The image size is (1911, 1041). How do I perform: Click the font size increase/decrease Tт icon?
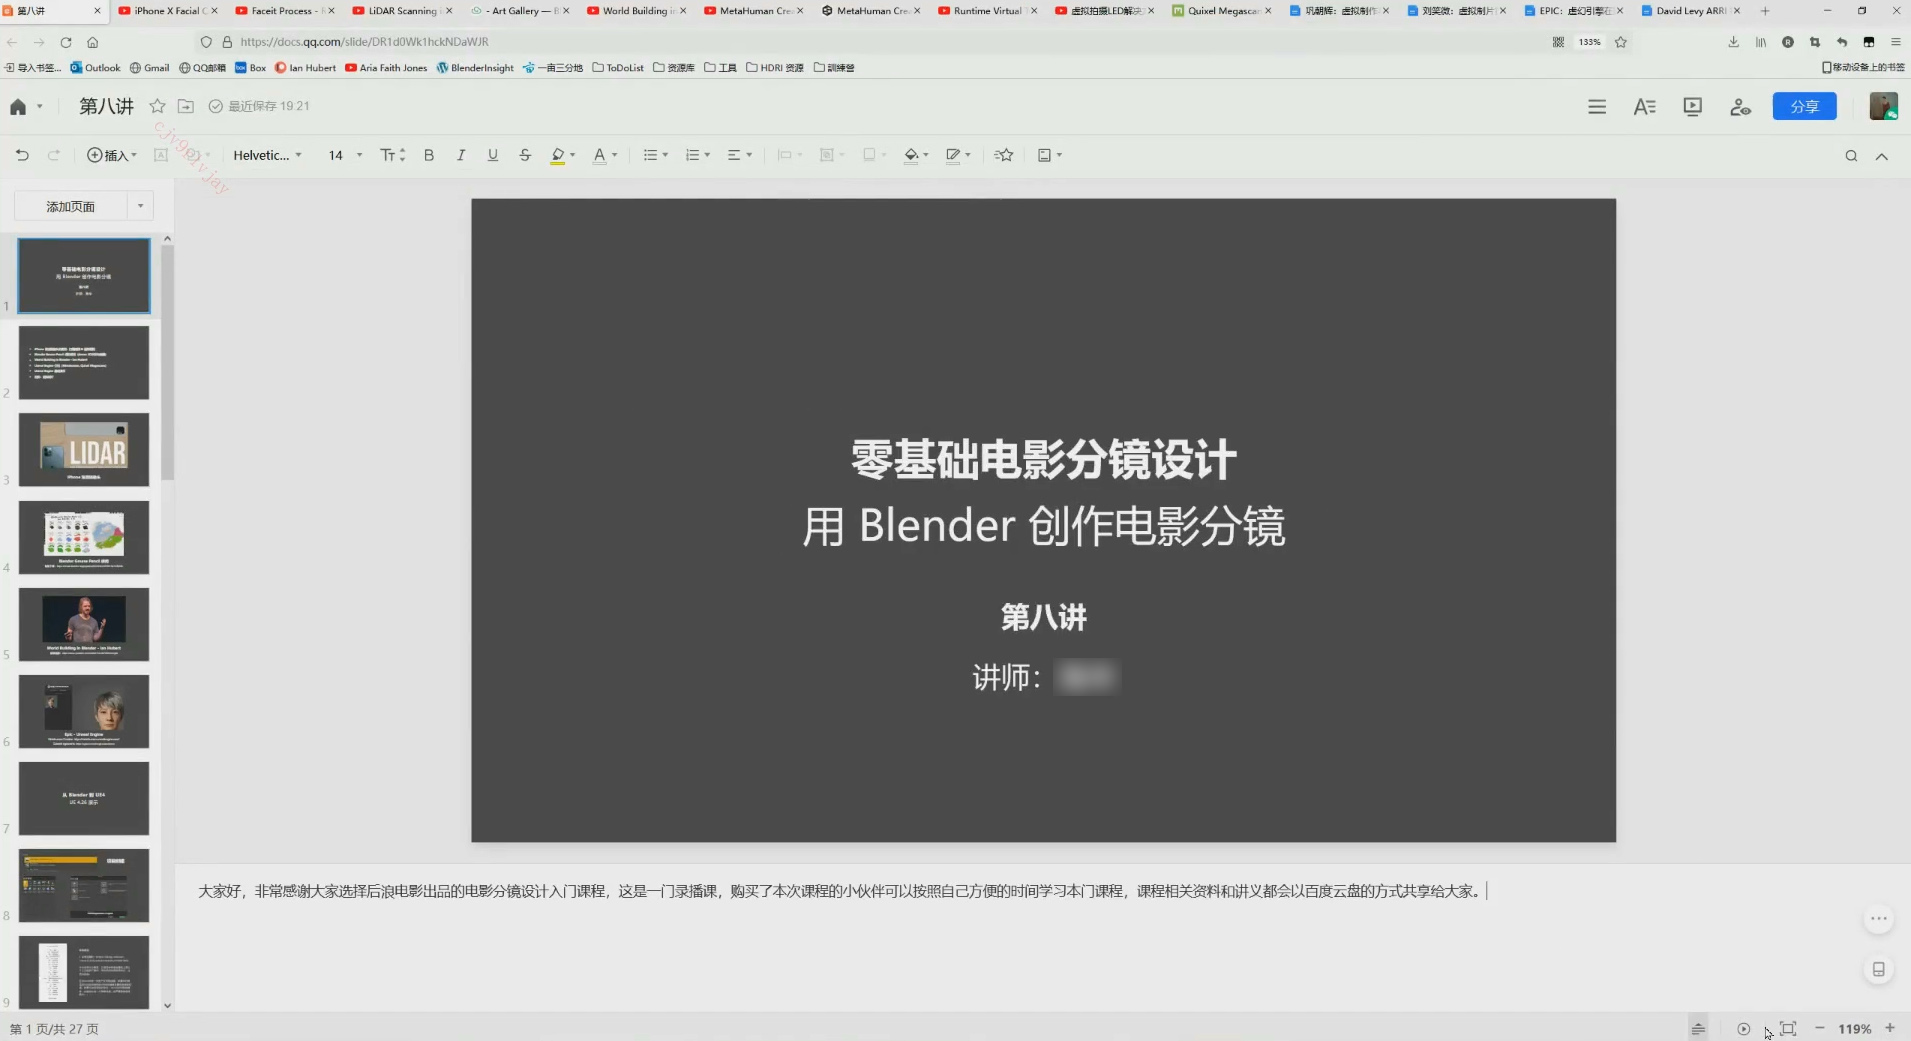(392, 155)
